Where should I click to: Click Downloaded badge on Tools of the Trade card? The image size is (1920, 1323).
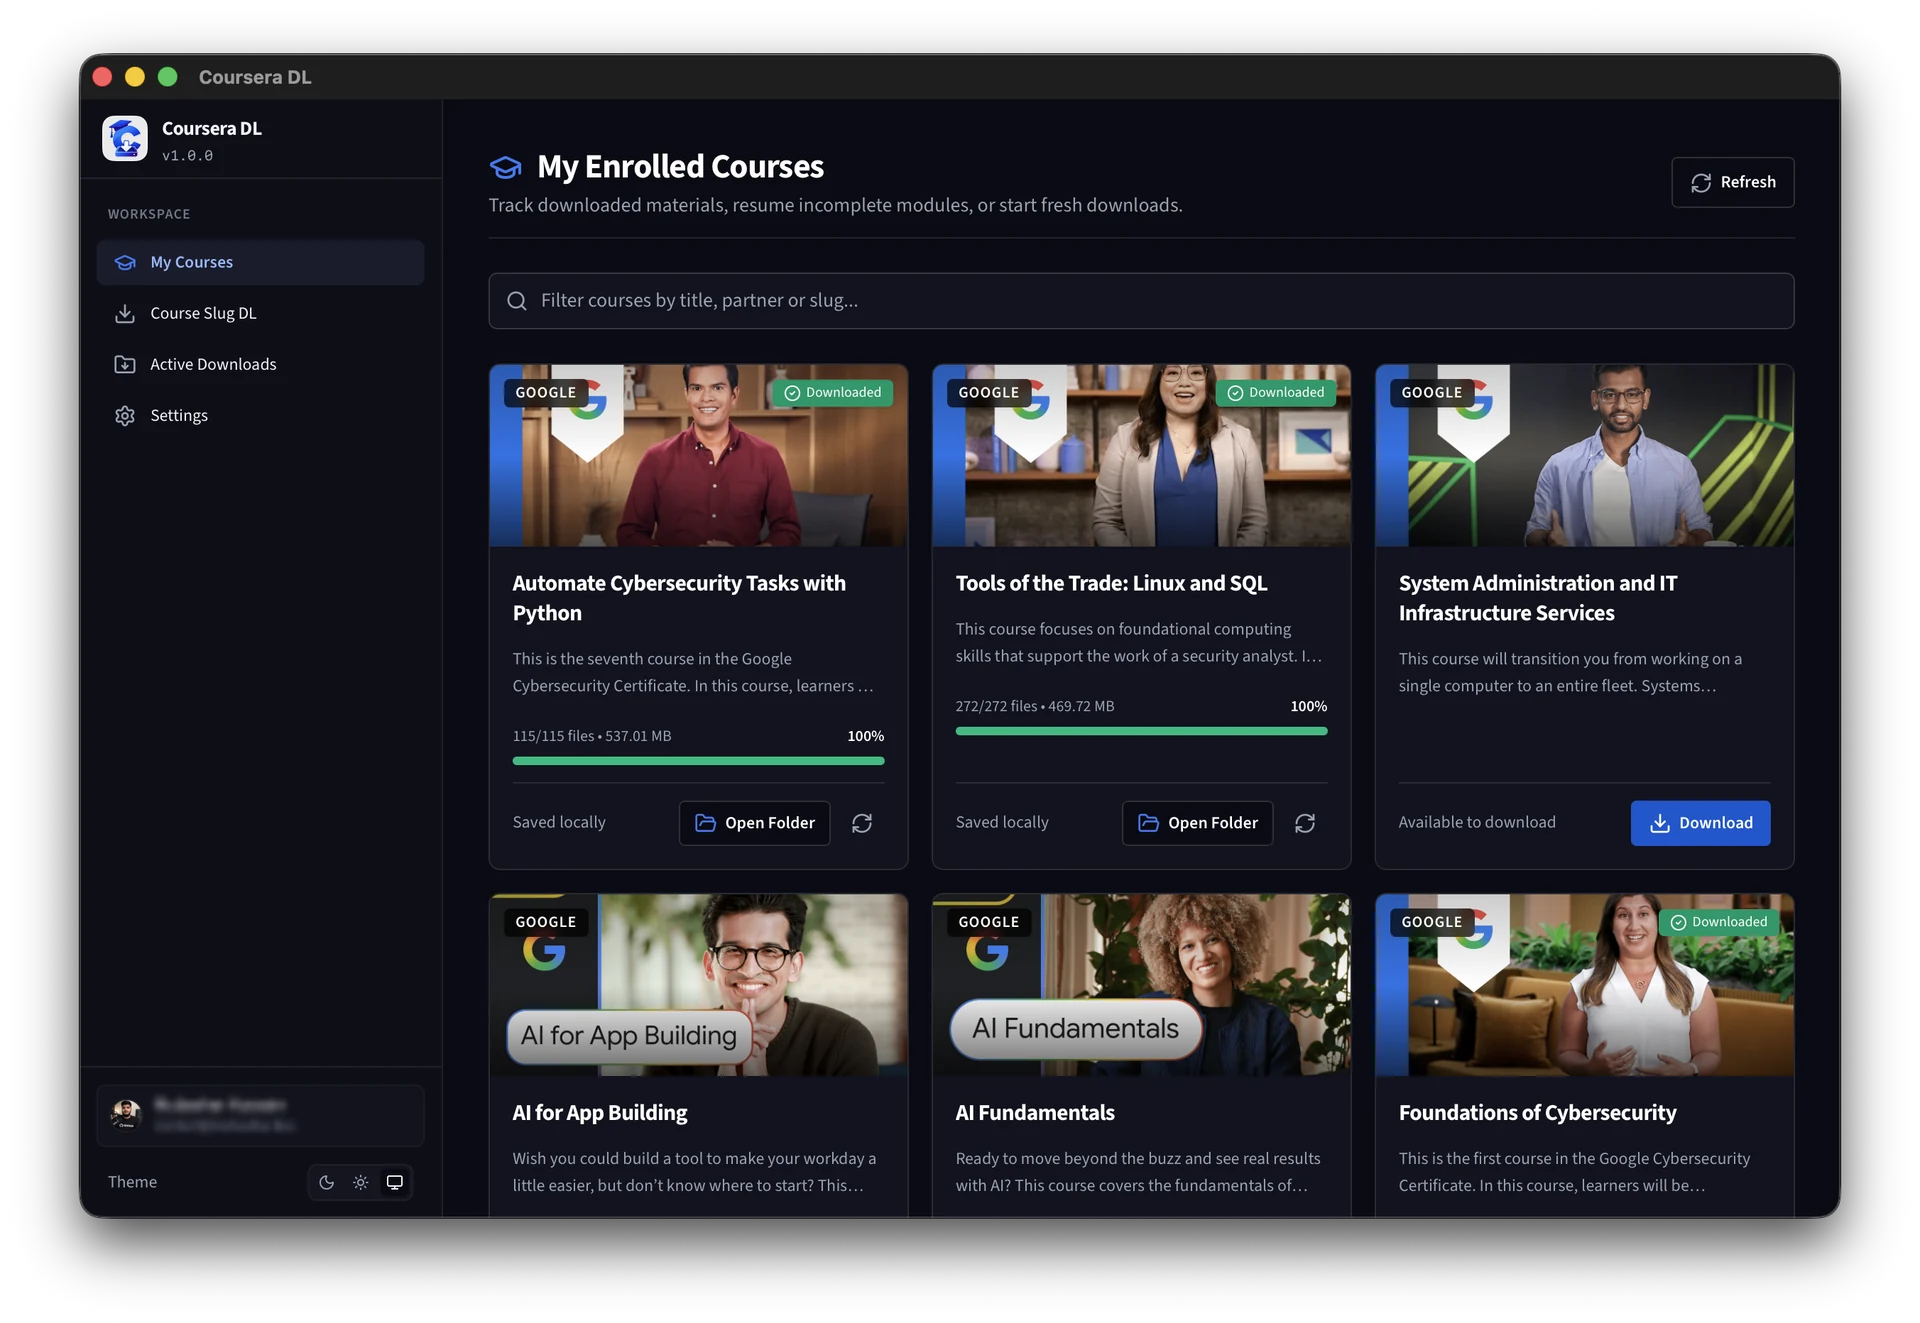1275,393
